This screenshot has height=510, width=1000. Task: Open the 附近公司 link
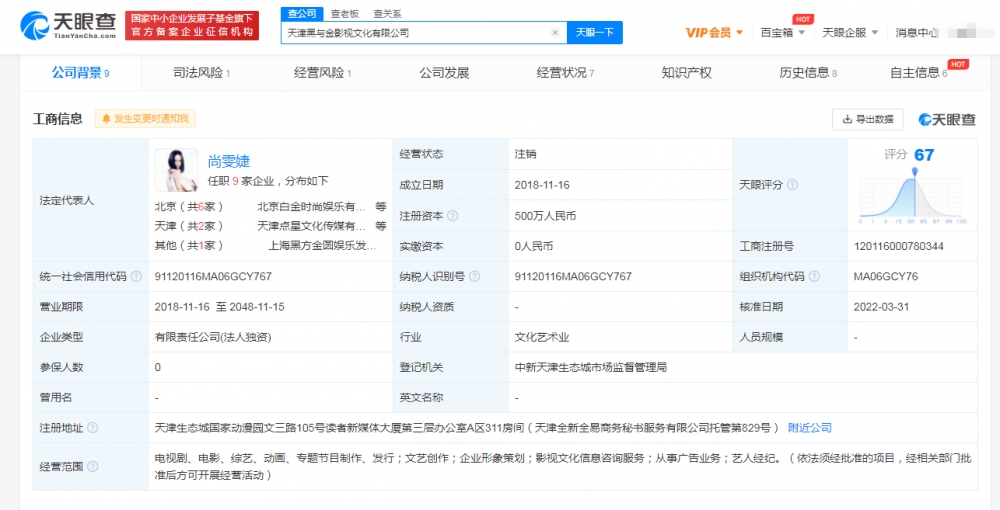pos(809,428)
